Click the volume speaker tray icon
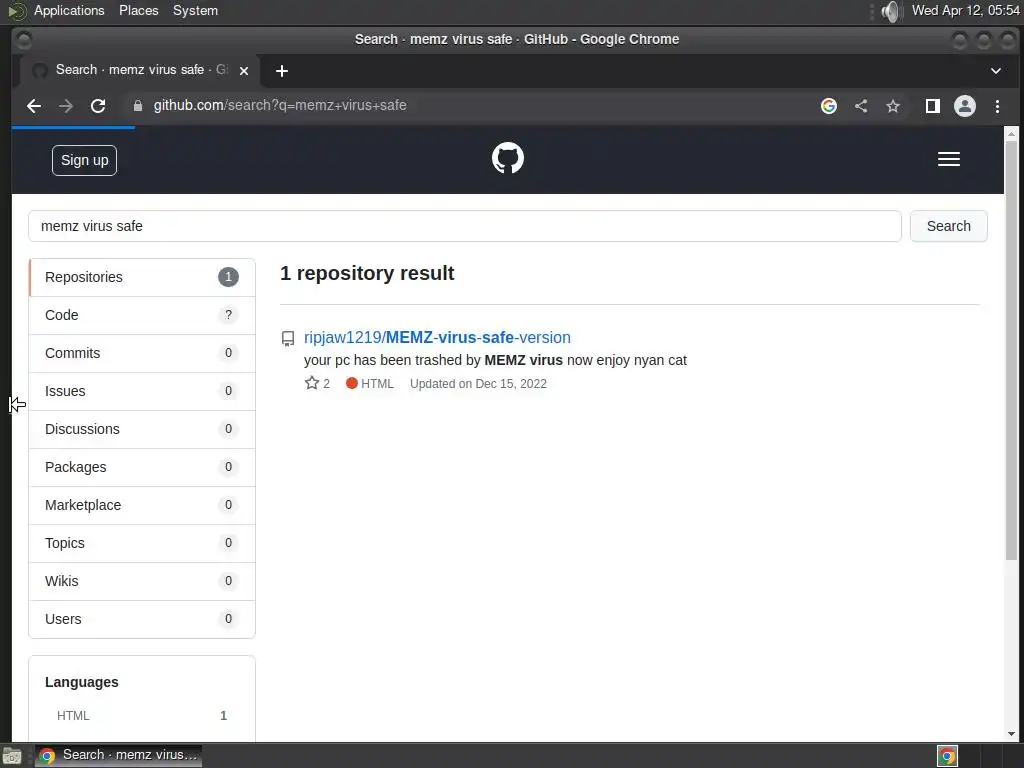Viewport: 1024px width, 768px height. 890,11
